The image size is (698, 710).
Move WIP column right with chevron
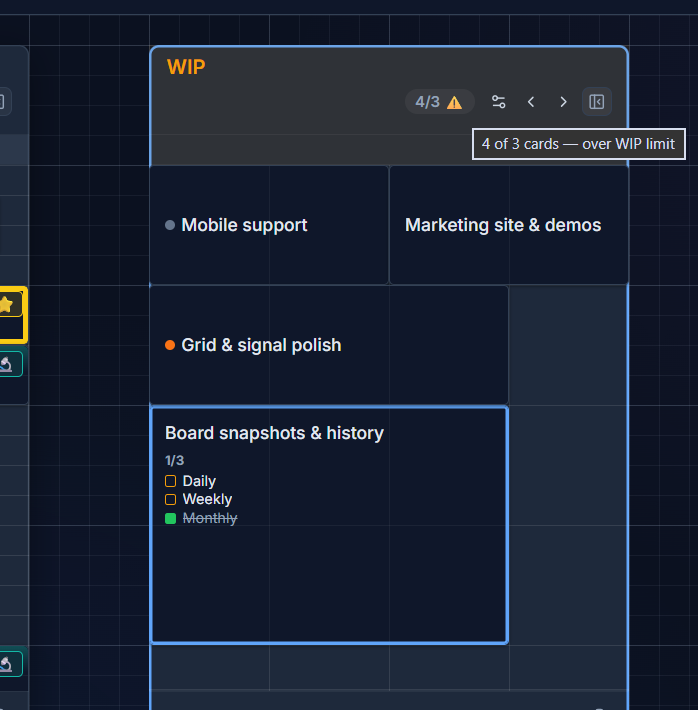[x=563, y=102]
